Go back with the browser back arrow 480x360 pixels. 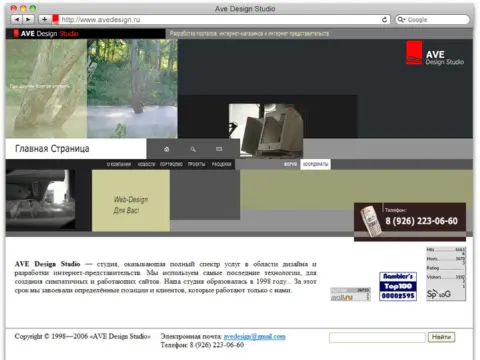17,20
